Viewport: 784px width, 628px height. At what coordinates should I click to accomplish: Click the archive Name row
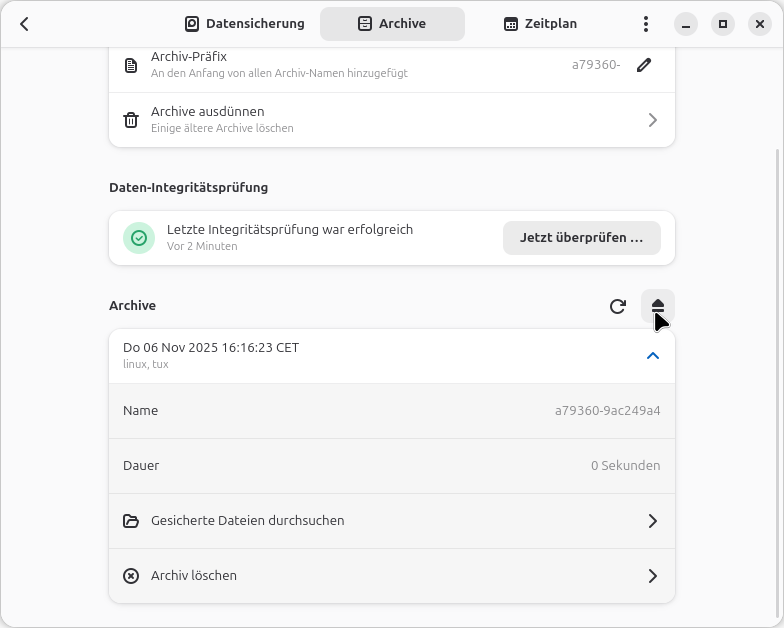392,411
